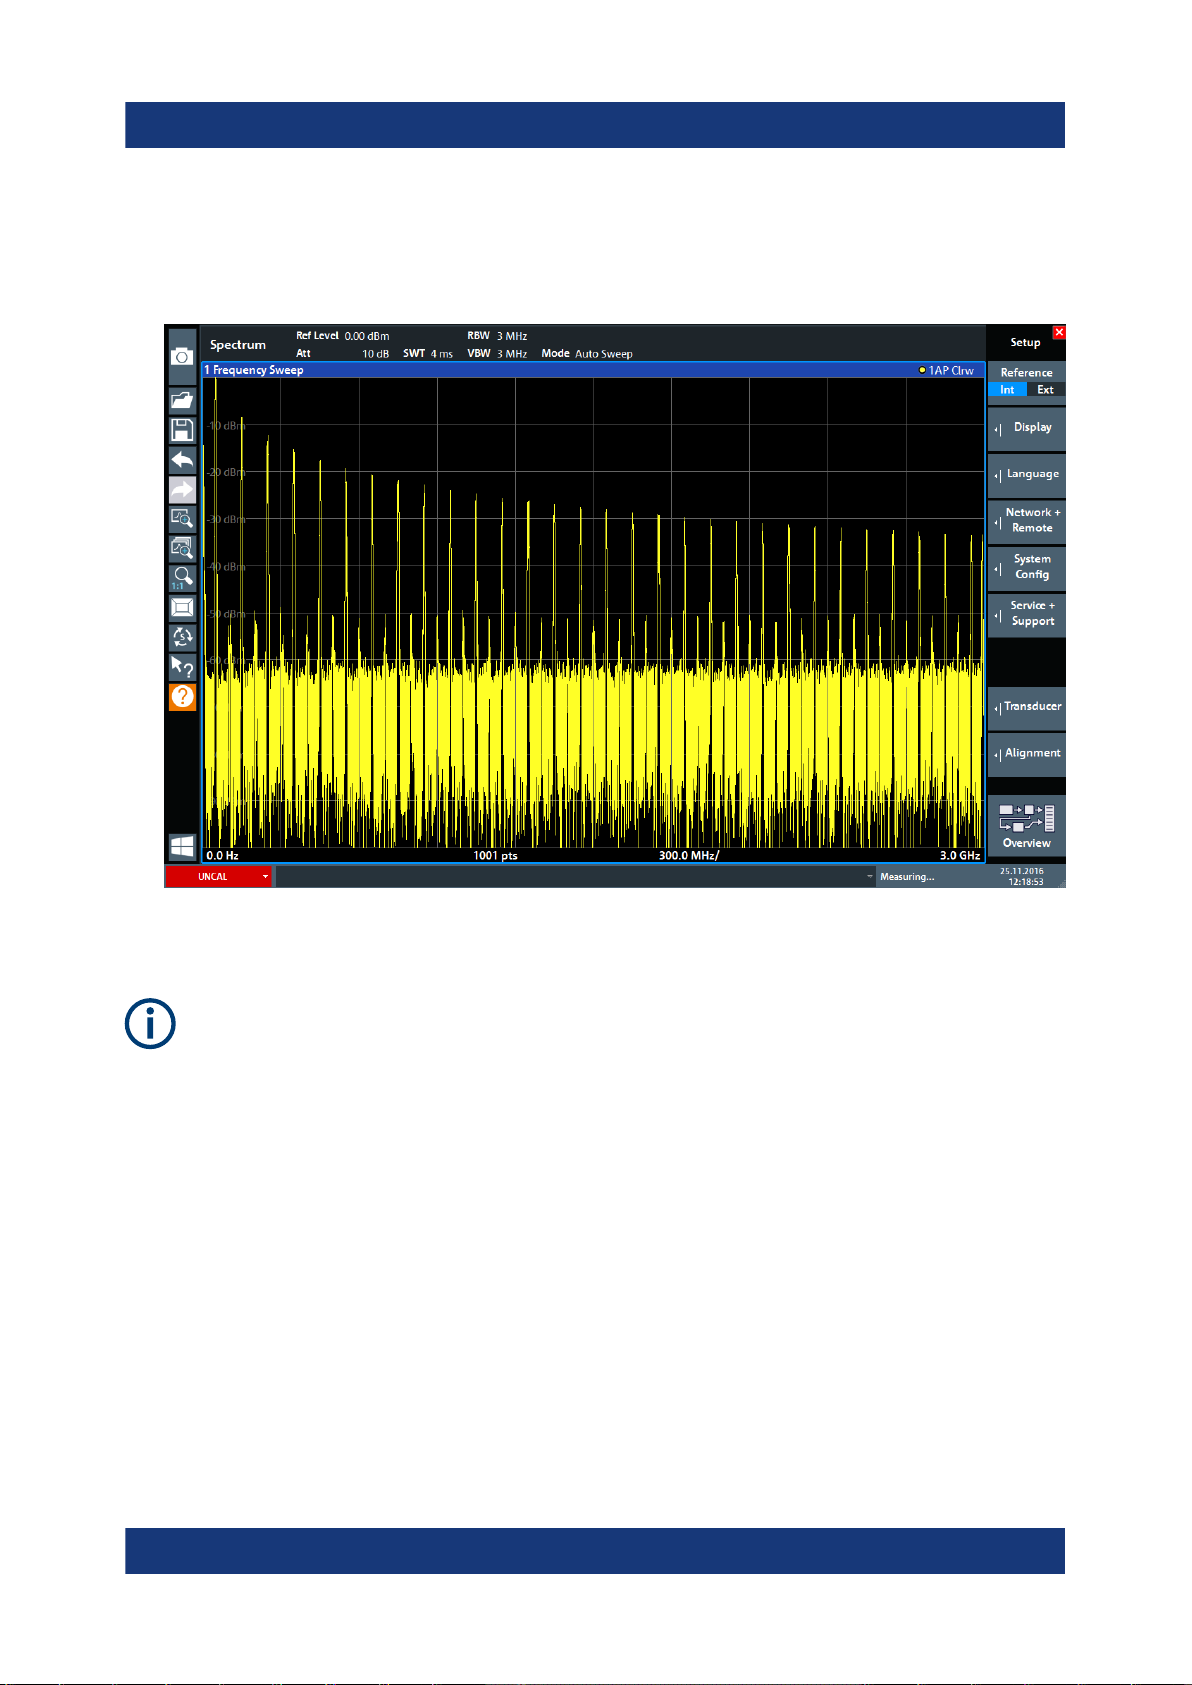Open the Overview configuration diagram
Image resolution: width=1192 pixels, height=1685 pixels.
tap(1026, 826)
